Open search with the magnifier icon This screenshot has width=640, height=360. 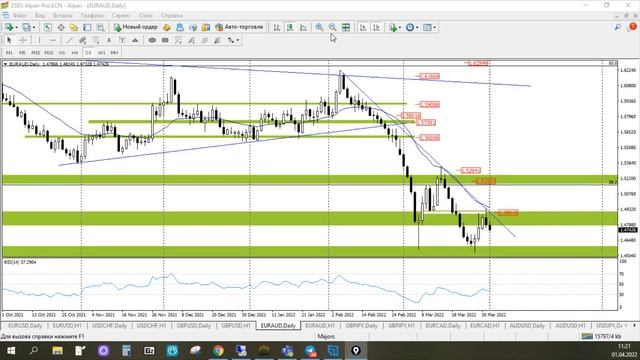coord(618,27)
